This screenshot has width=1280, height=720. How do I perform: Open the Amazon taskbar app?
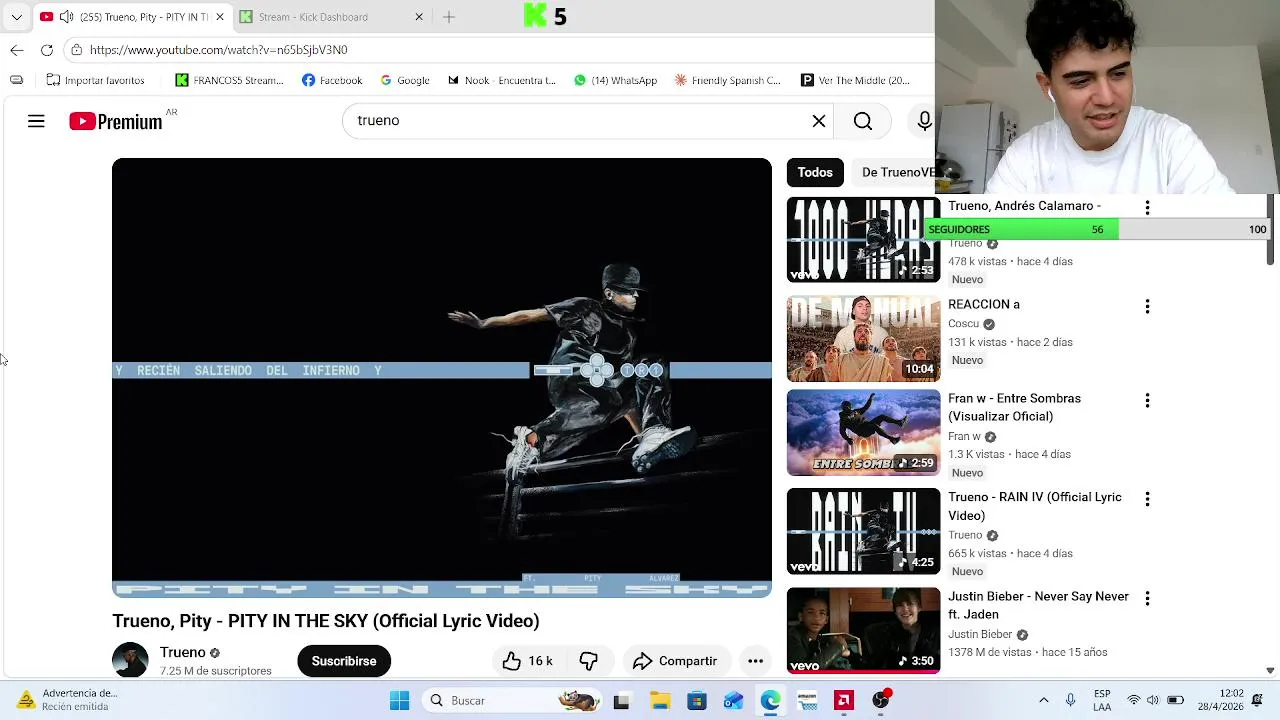point(807,701)
